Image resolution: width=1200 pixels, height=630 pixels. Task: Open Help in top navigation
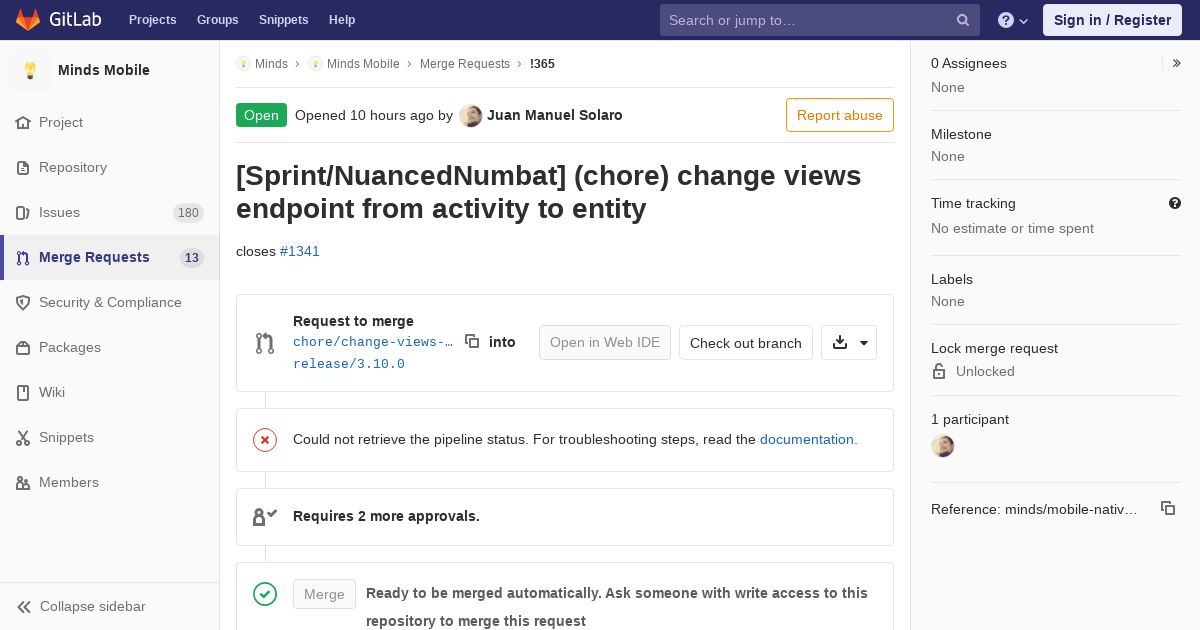[342, 20]
